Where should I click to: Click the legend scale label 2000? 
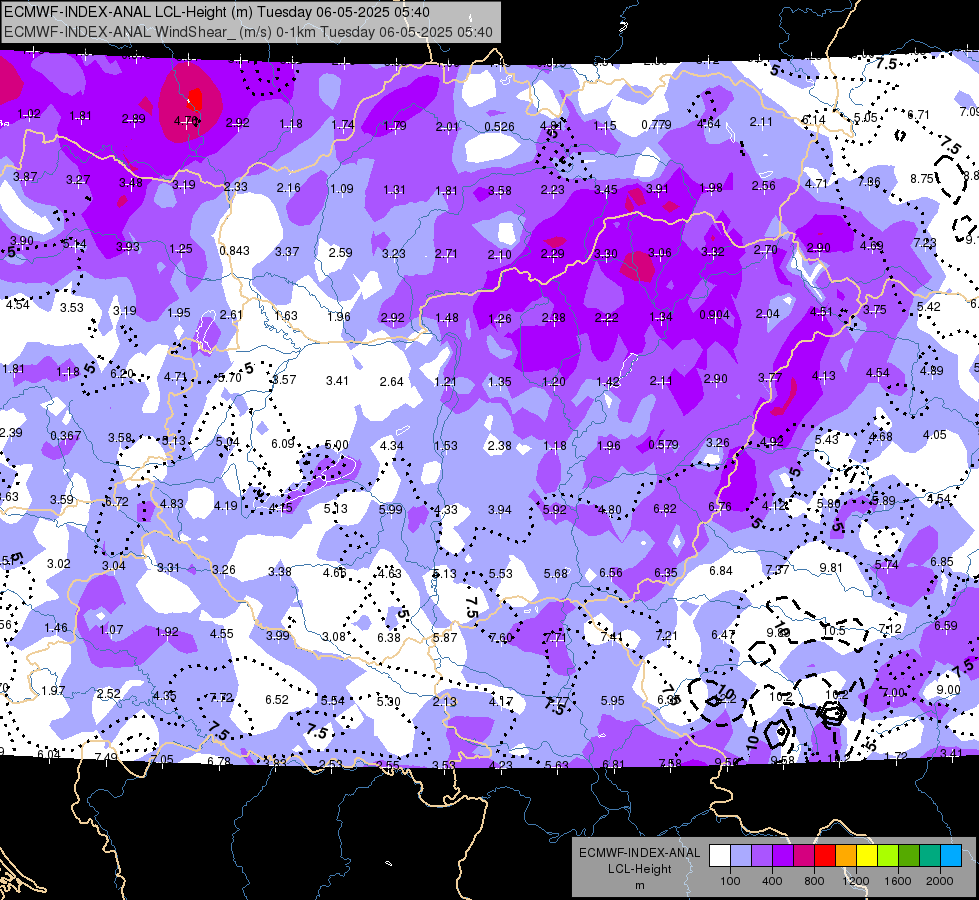tap(940, 881)
